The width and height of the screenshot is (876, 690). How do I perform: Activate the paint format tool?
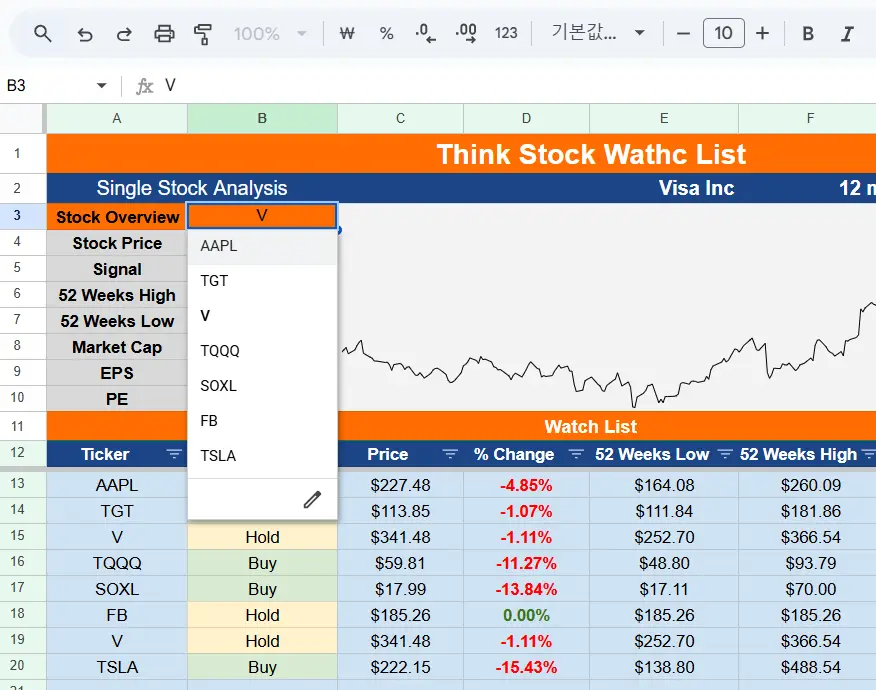pos(203,34)
